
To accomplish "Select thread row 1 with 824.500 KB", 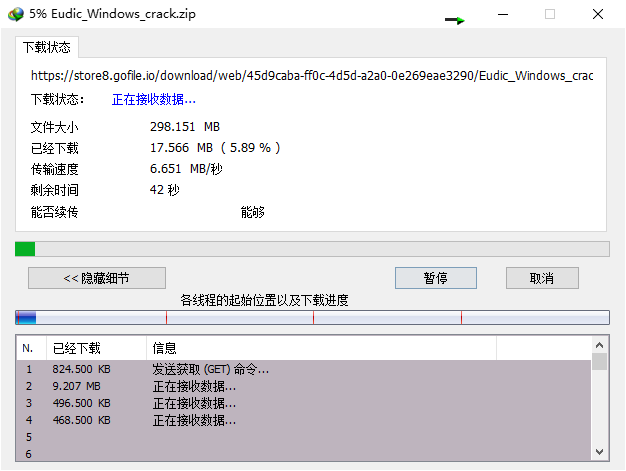I will coord(303,369).
